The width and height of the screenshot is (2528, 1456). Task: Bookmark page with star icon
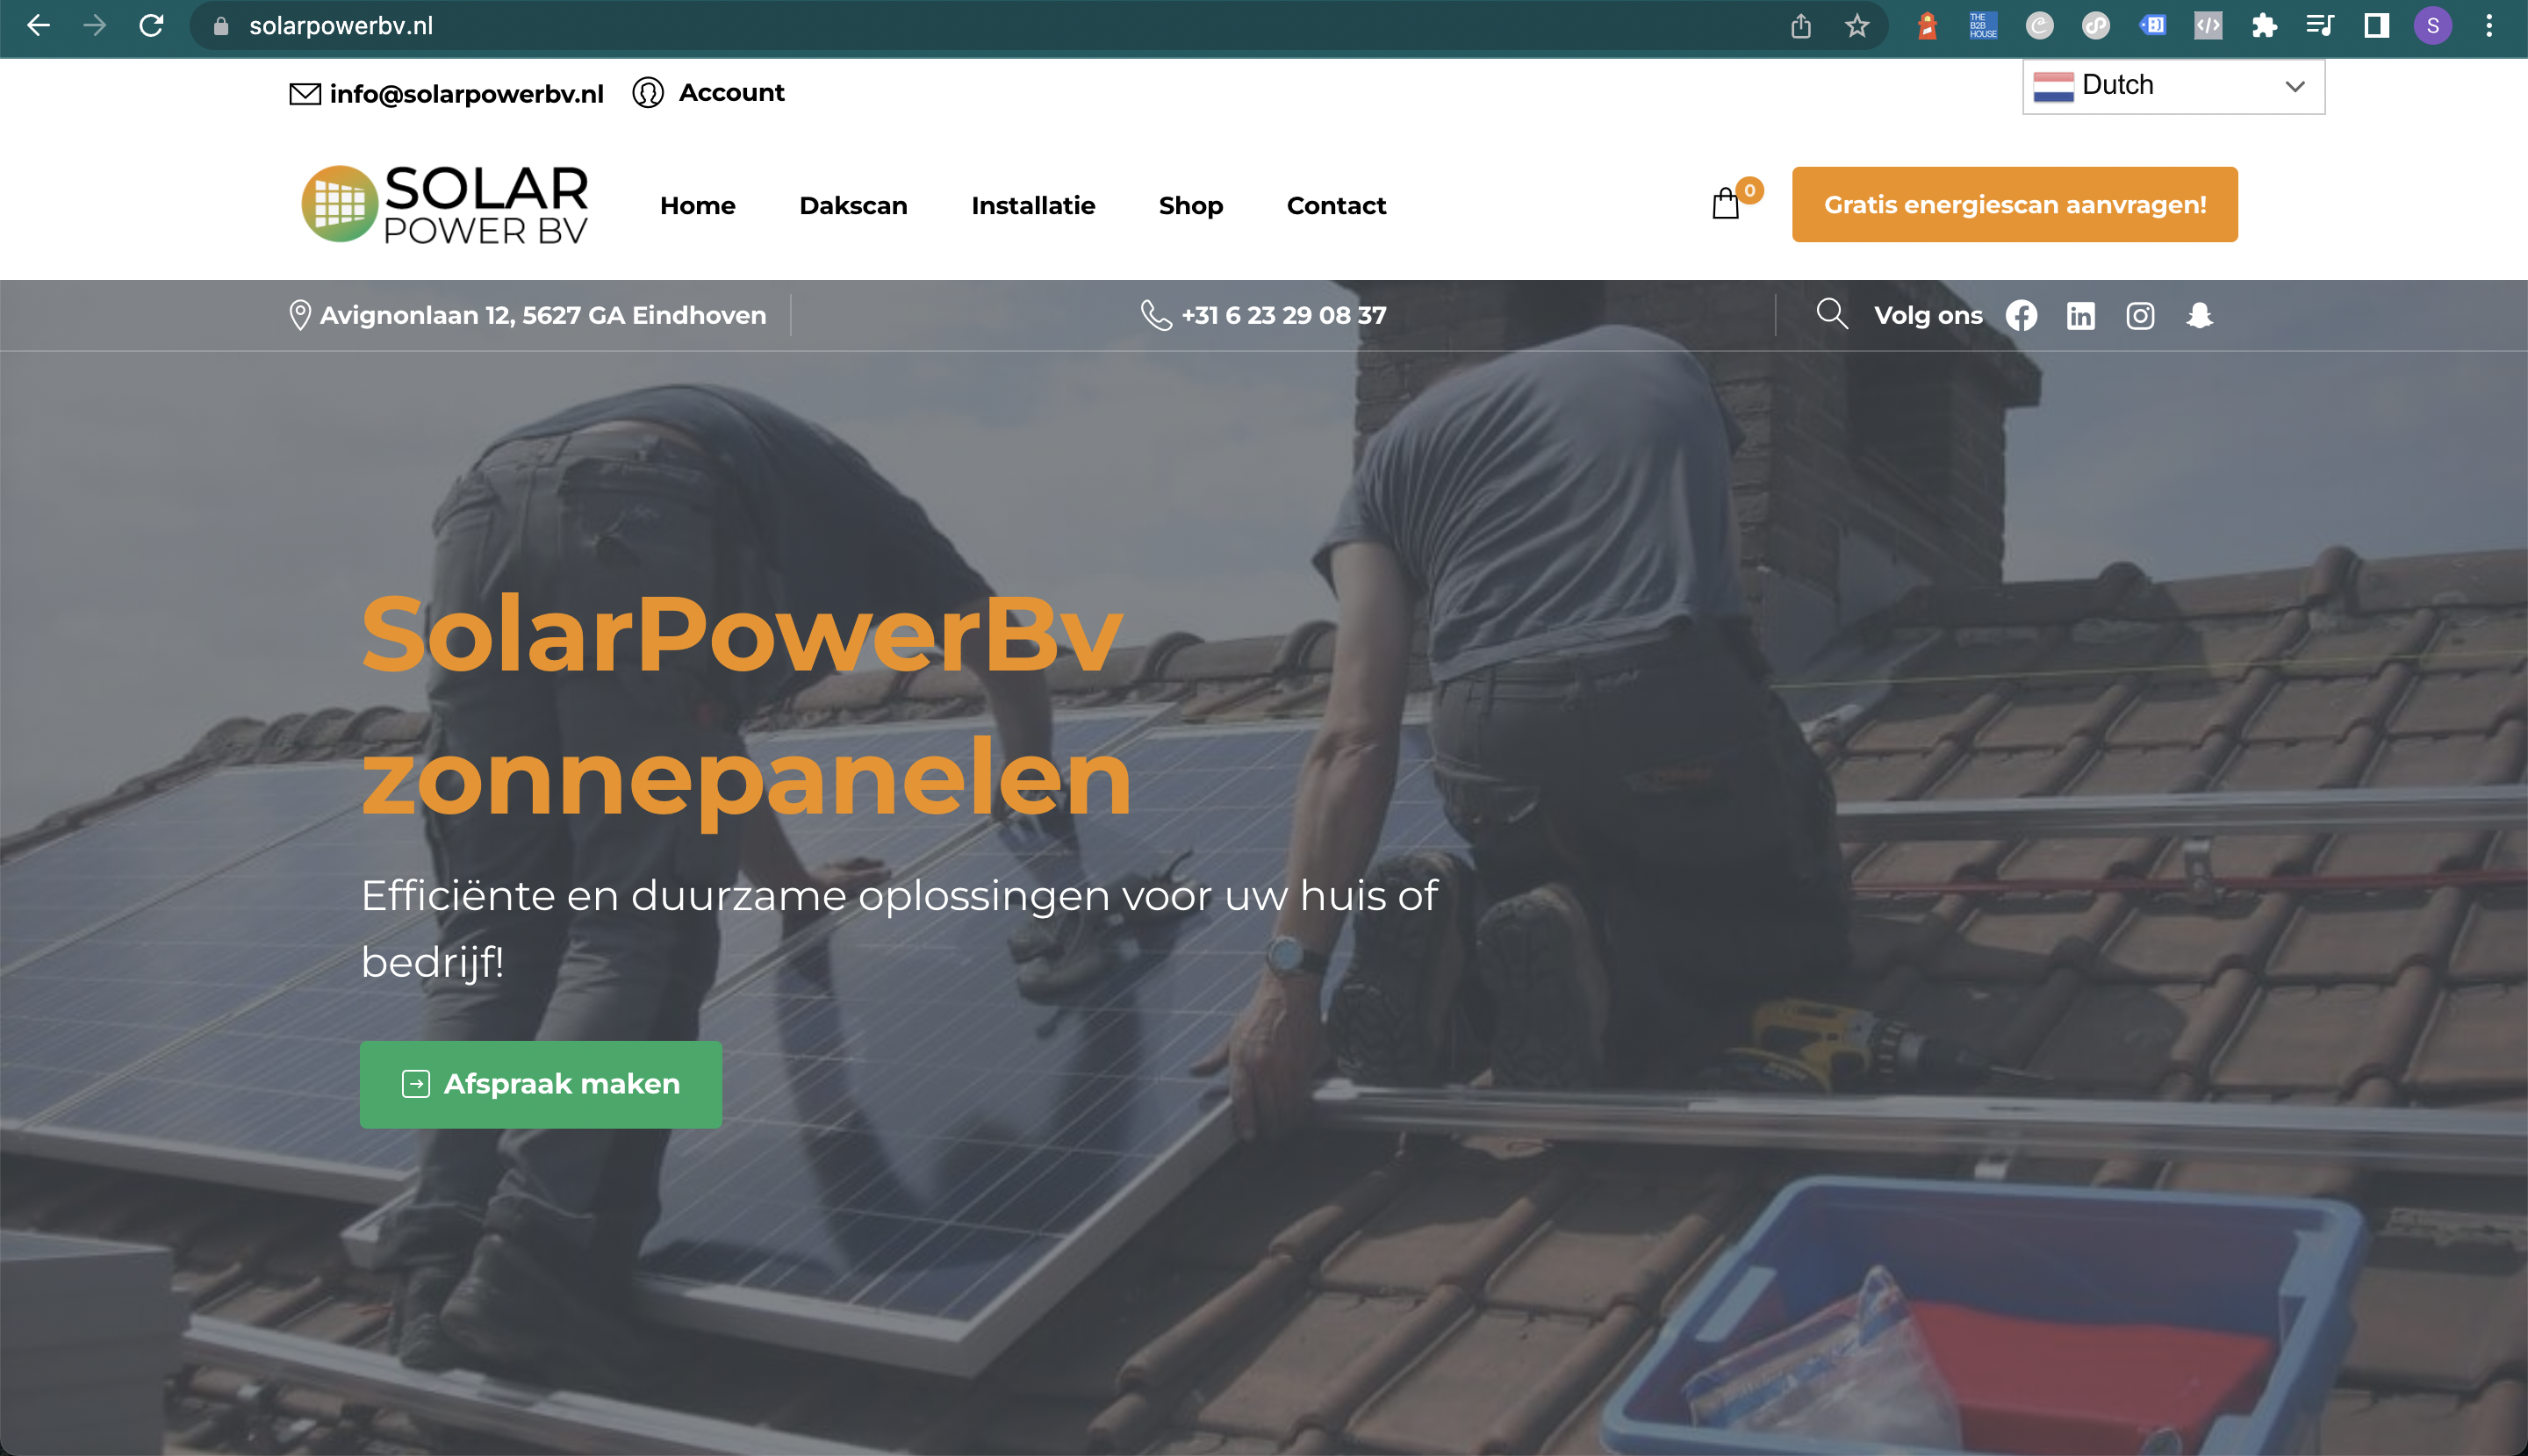pos(1857,26)
